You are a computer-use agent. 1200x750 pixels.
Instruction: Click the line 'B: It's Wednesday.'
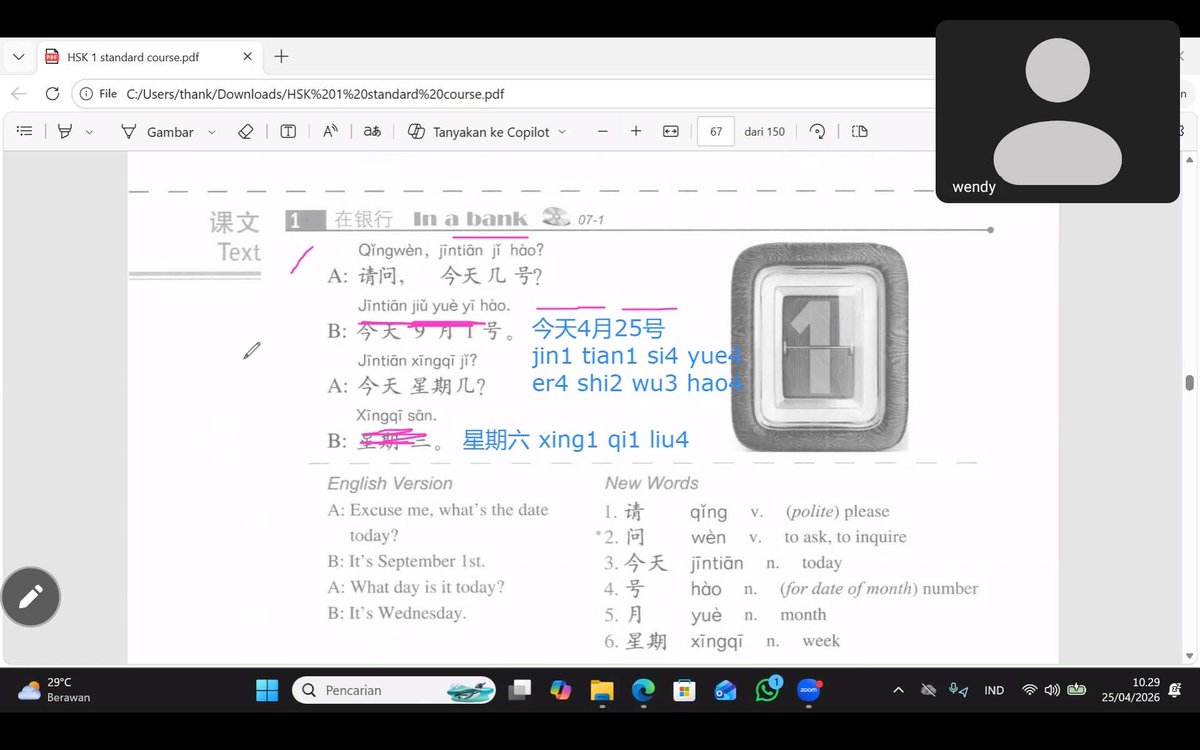coord(397,613)
